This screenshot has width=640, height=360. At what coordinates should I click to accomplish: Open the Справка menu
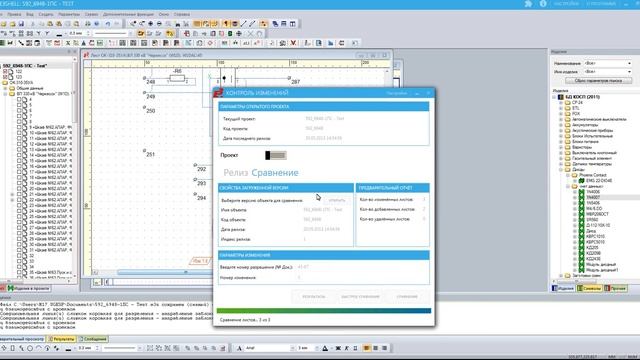tap(182, 14)
